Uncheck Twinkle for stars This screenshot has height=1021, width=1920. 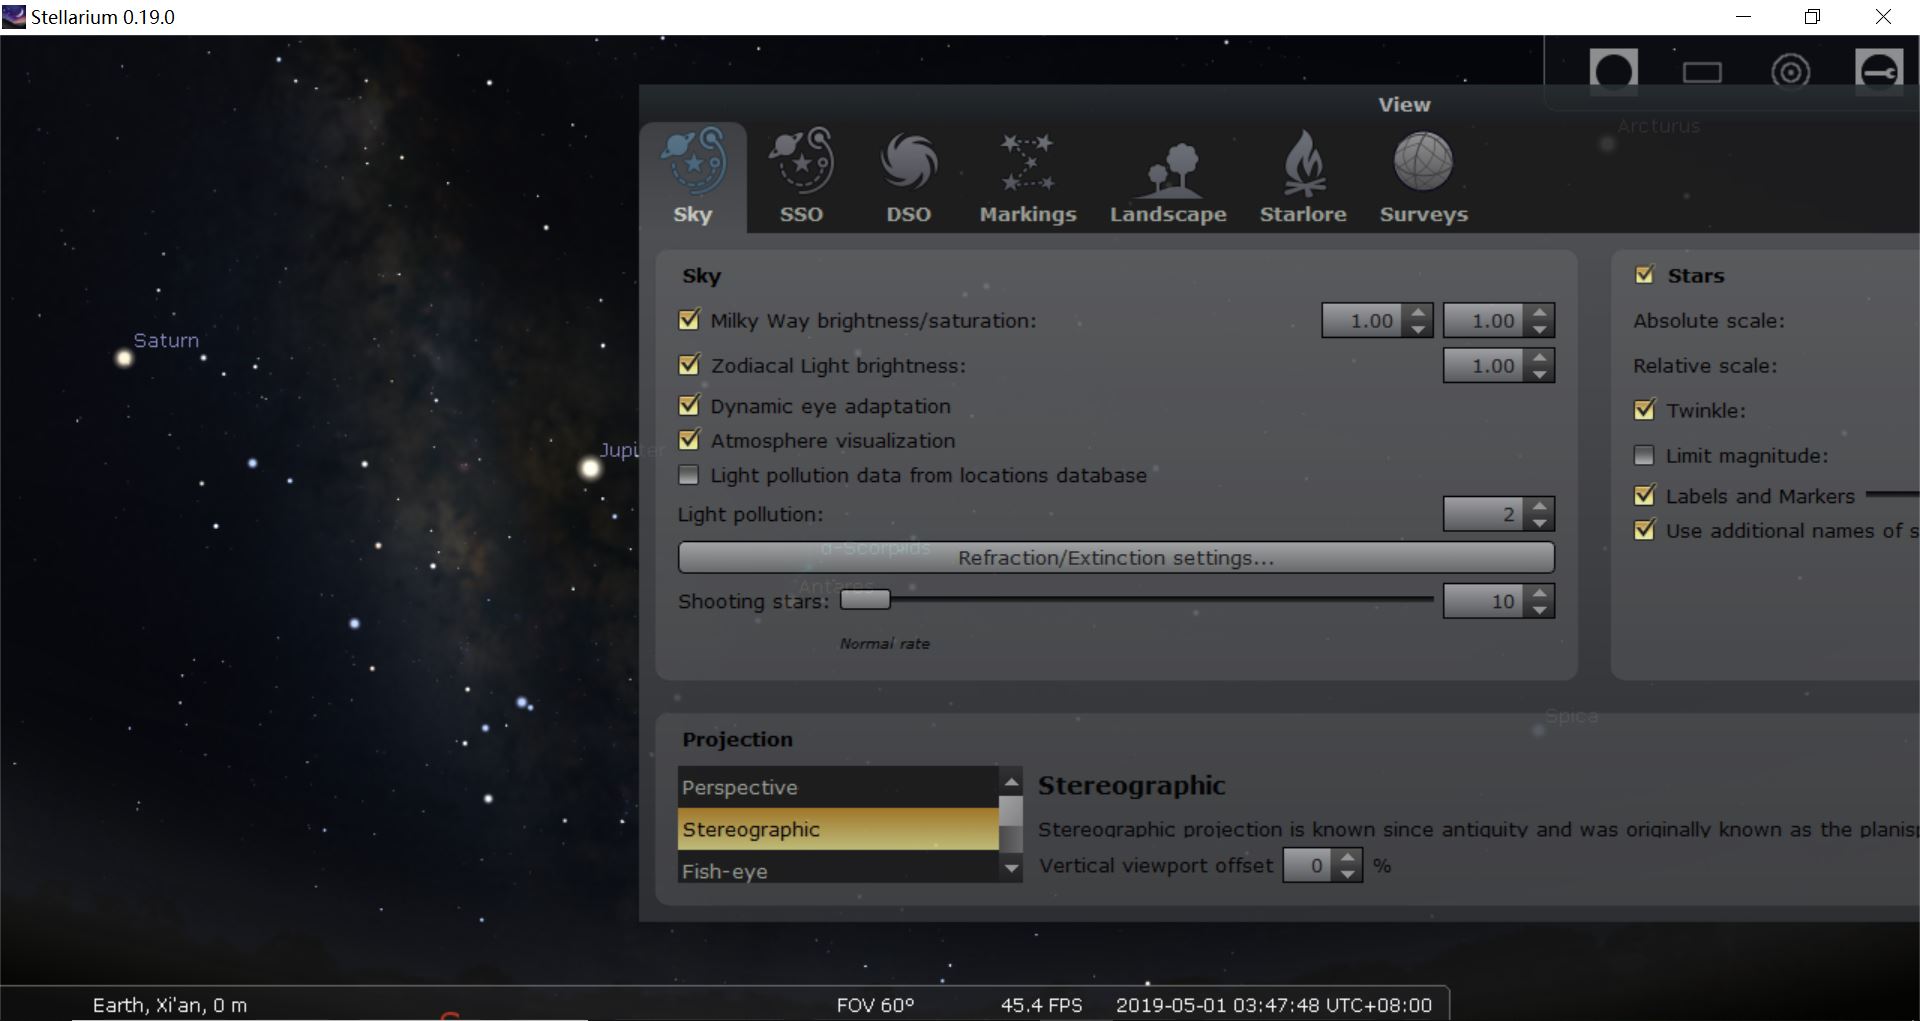pos(1645,409)
